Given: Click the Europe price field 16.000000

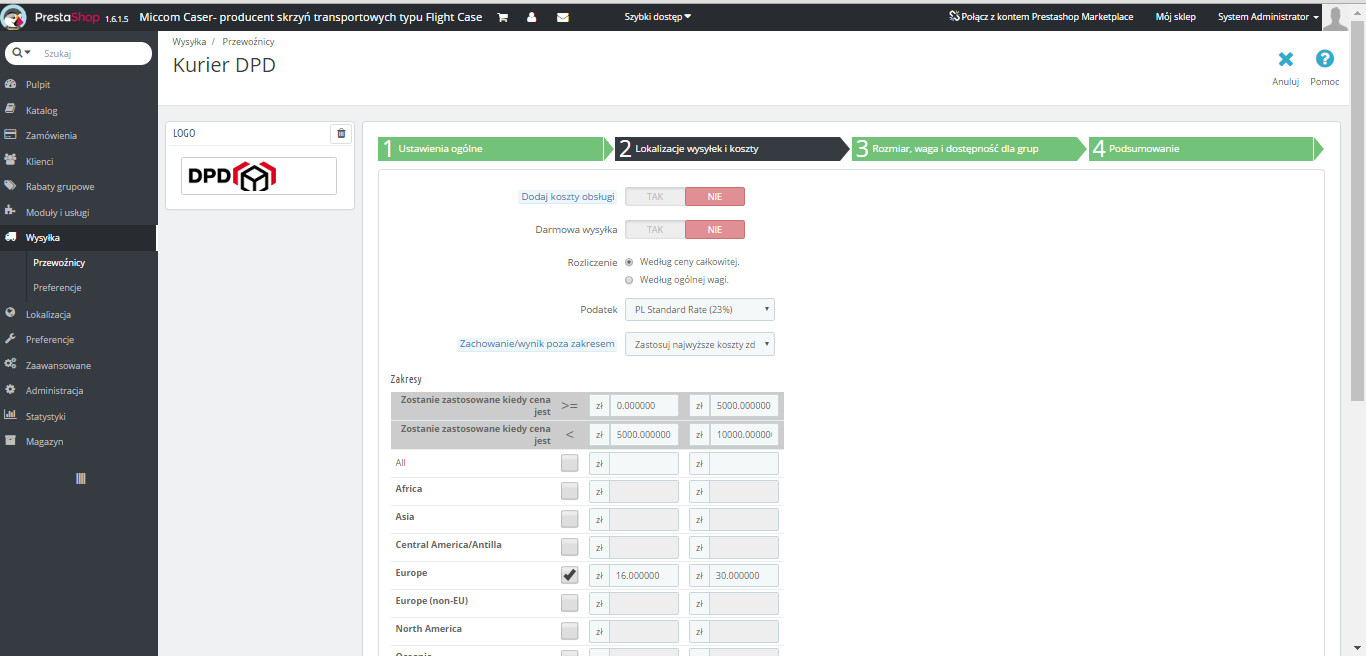Looking at the screenshot, I should point(644,575).
